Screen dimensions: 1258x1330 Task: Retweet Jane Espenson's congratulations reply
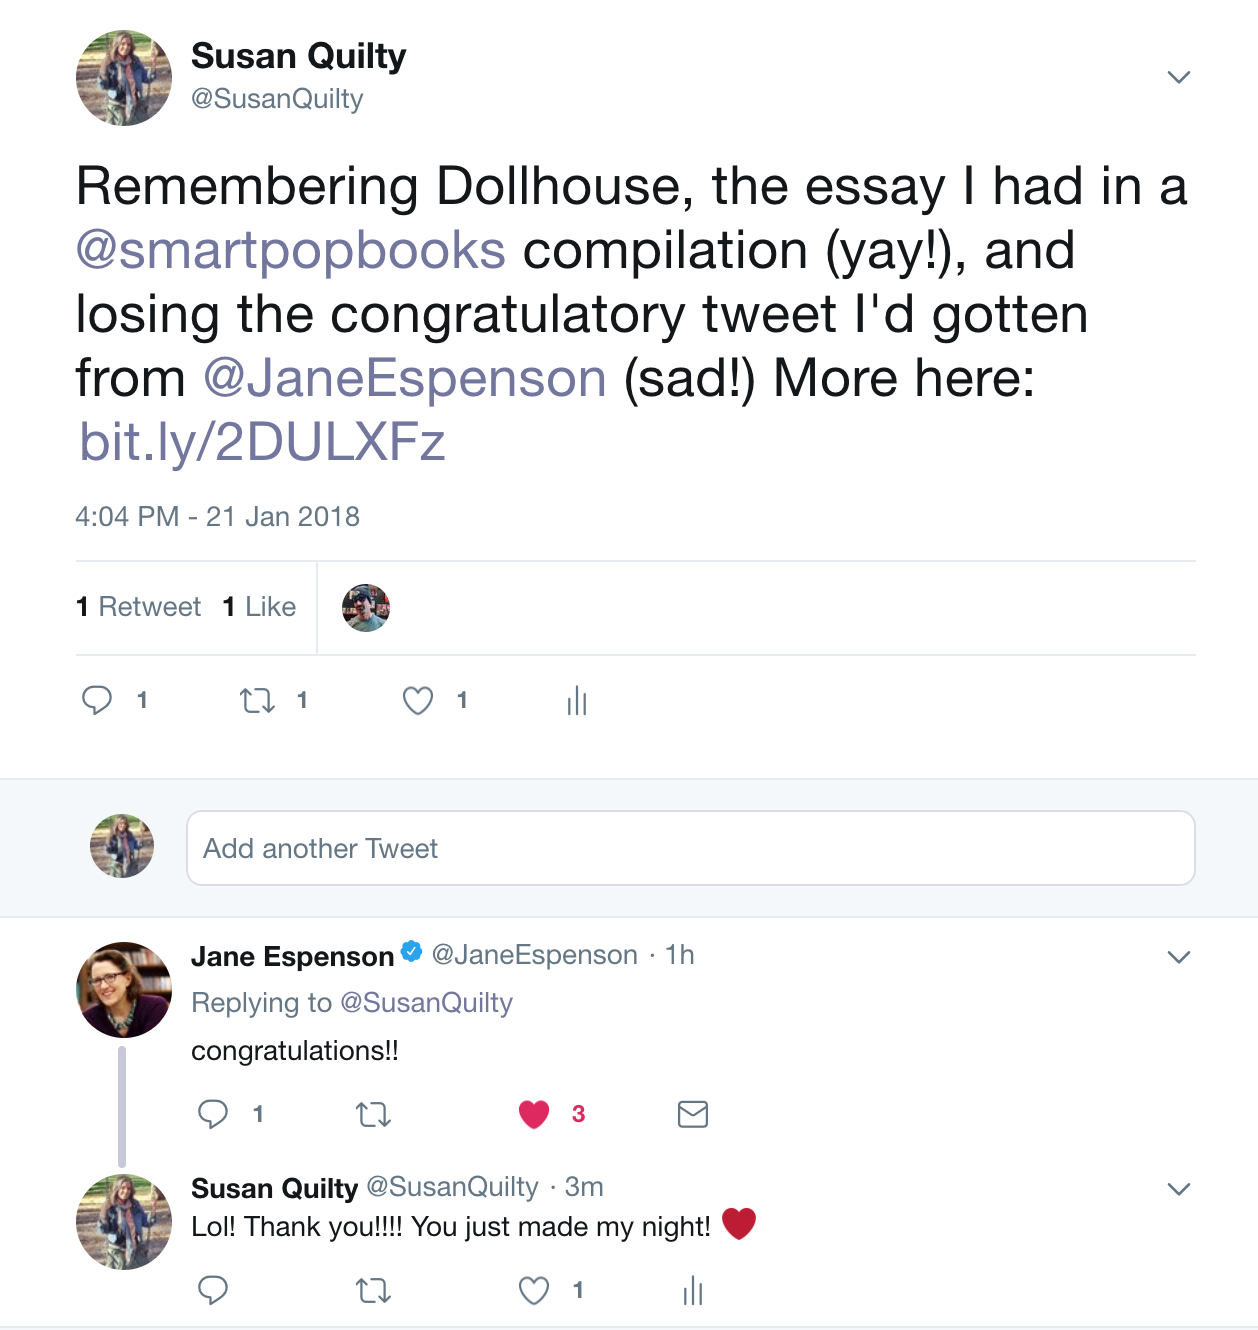pos(373,1114)
